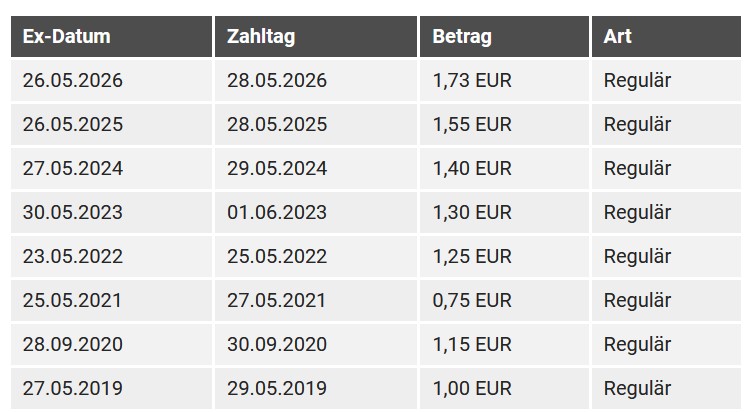Click the 23.05.2022 ex-date cell

(111, 257)
